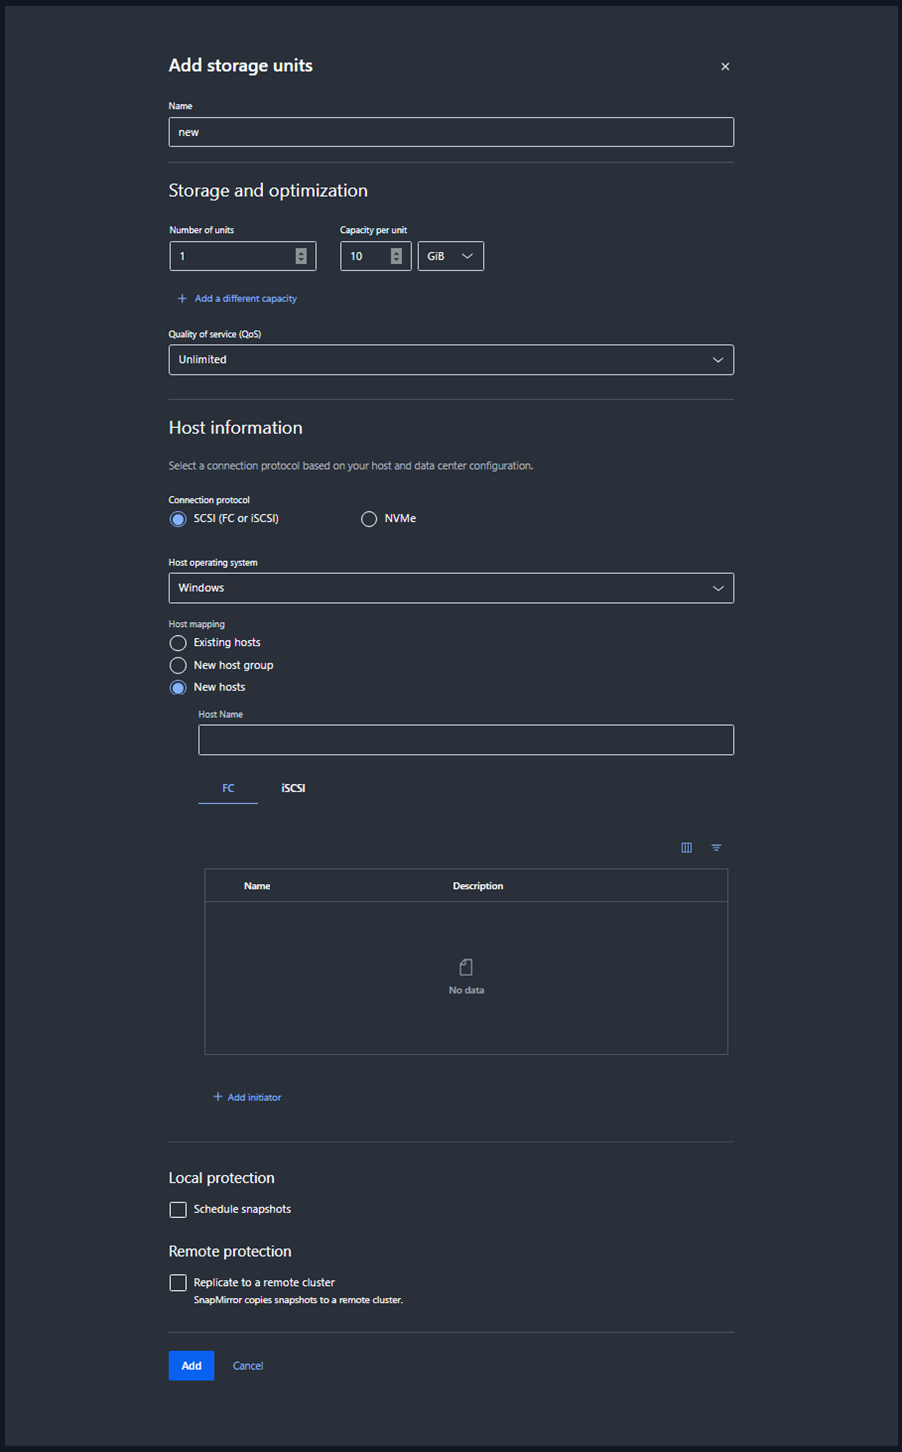
Task: Enable Replicate to a remote cluster
Action: tap(178, 1283)
